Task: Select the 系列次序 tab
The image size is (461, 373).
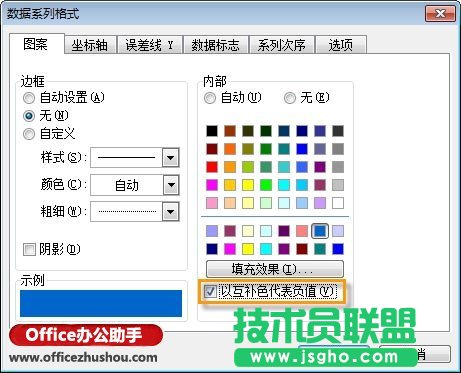Action: [x=282, y=45]
